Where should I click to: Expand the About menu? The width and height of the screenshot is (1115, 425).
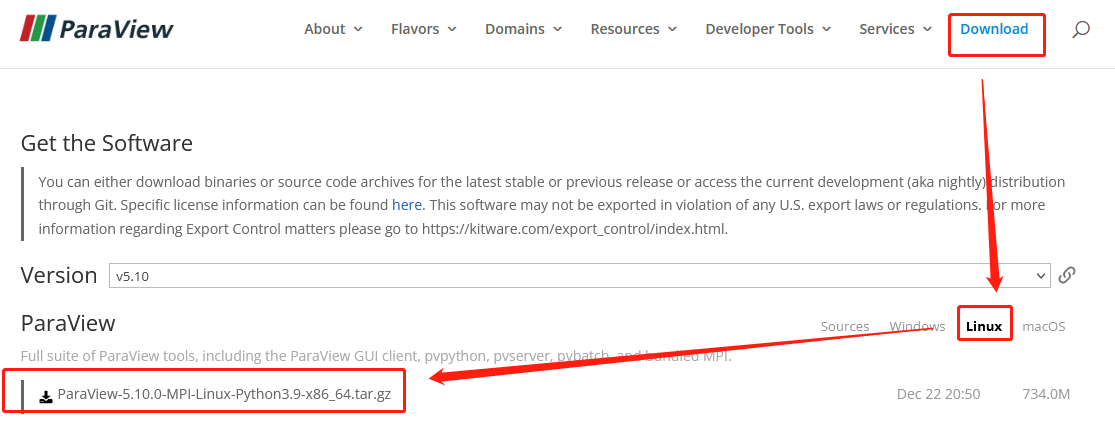click(333, 29)
